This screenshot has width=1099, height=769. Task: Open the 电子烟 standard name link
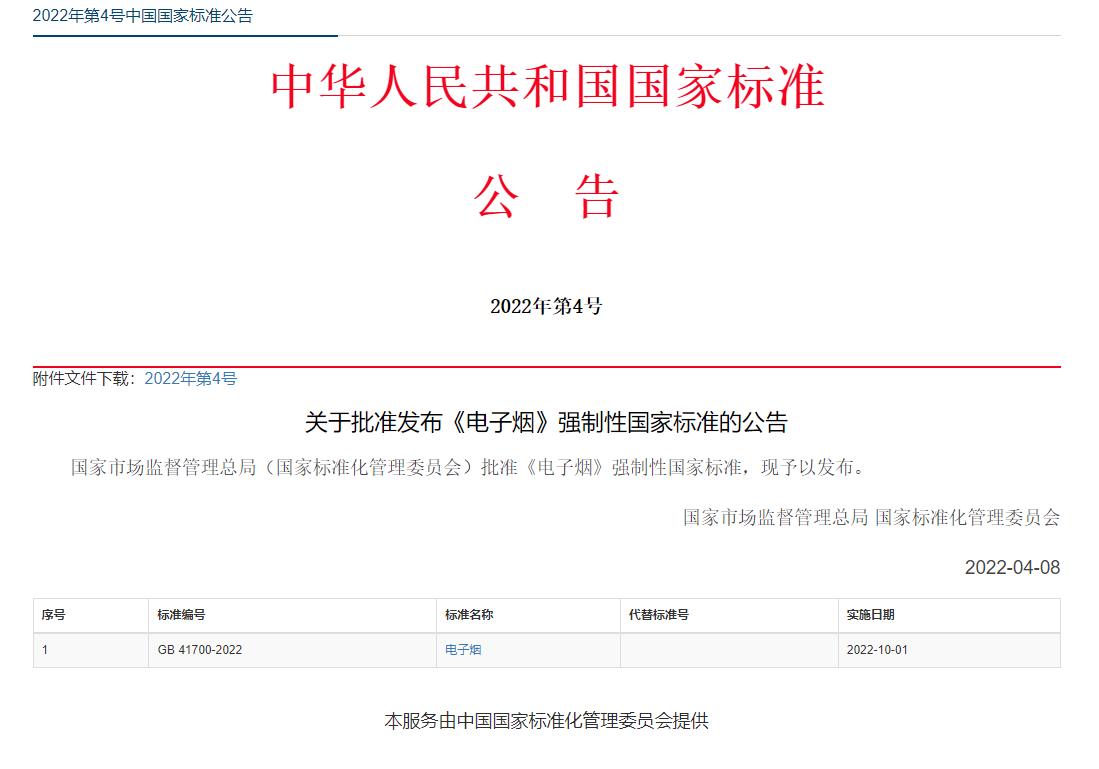click(463, 650)
